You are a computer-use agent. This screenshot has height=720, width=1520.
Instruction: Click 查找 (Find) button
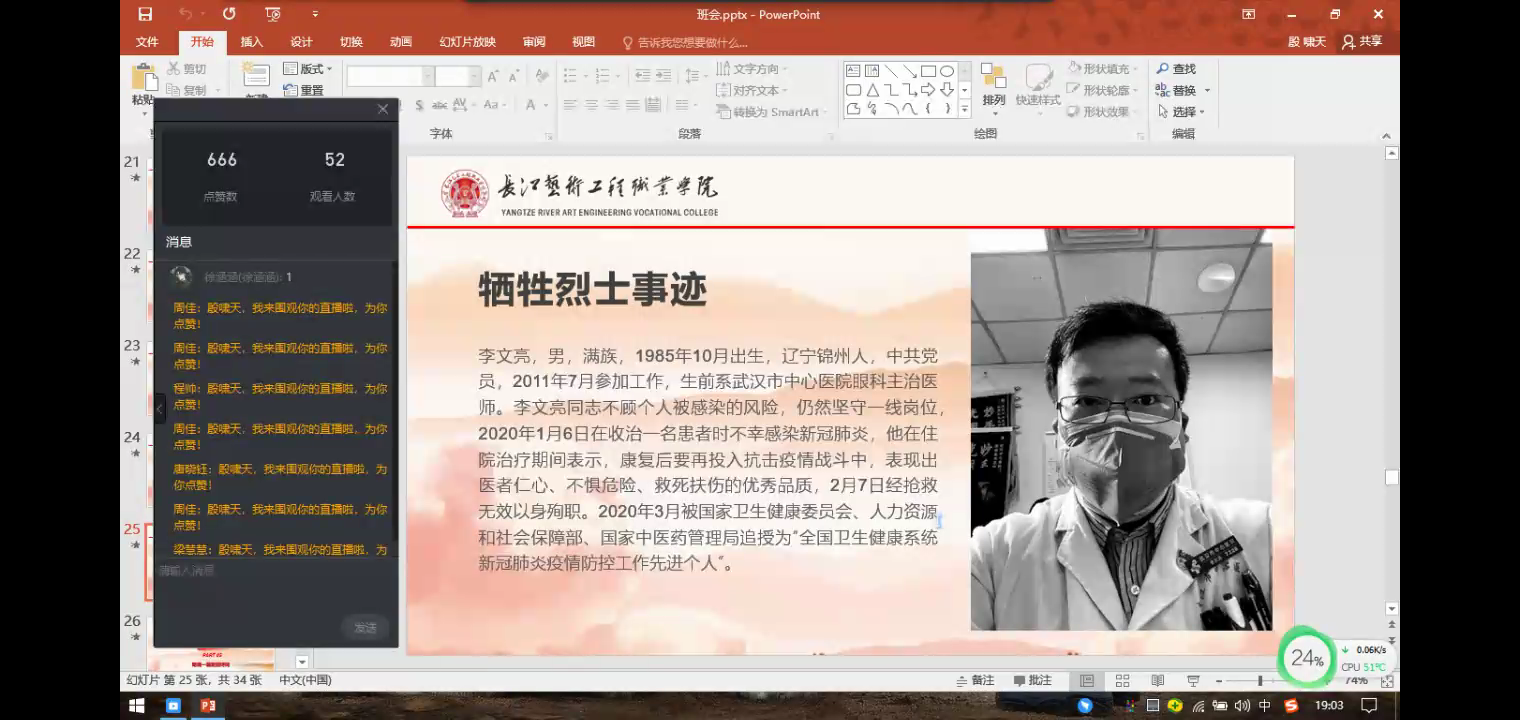(1177, 69)
